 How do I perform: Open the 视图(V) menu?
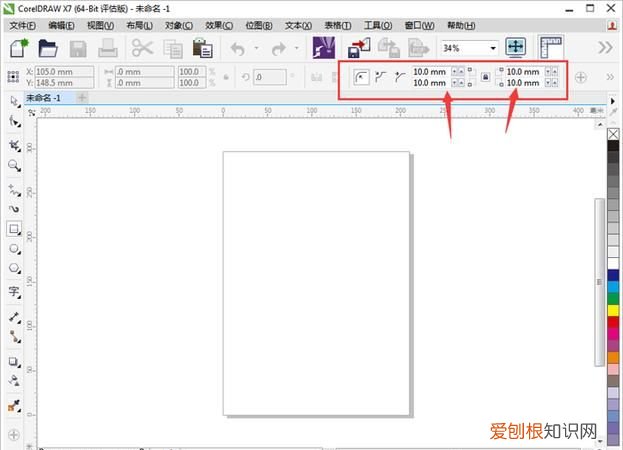(x=101, y=26)
